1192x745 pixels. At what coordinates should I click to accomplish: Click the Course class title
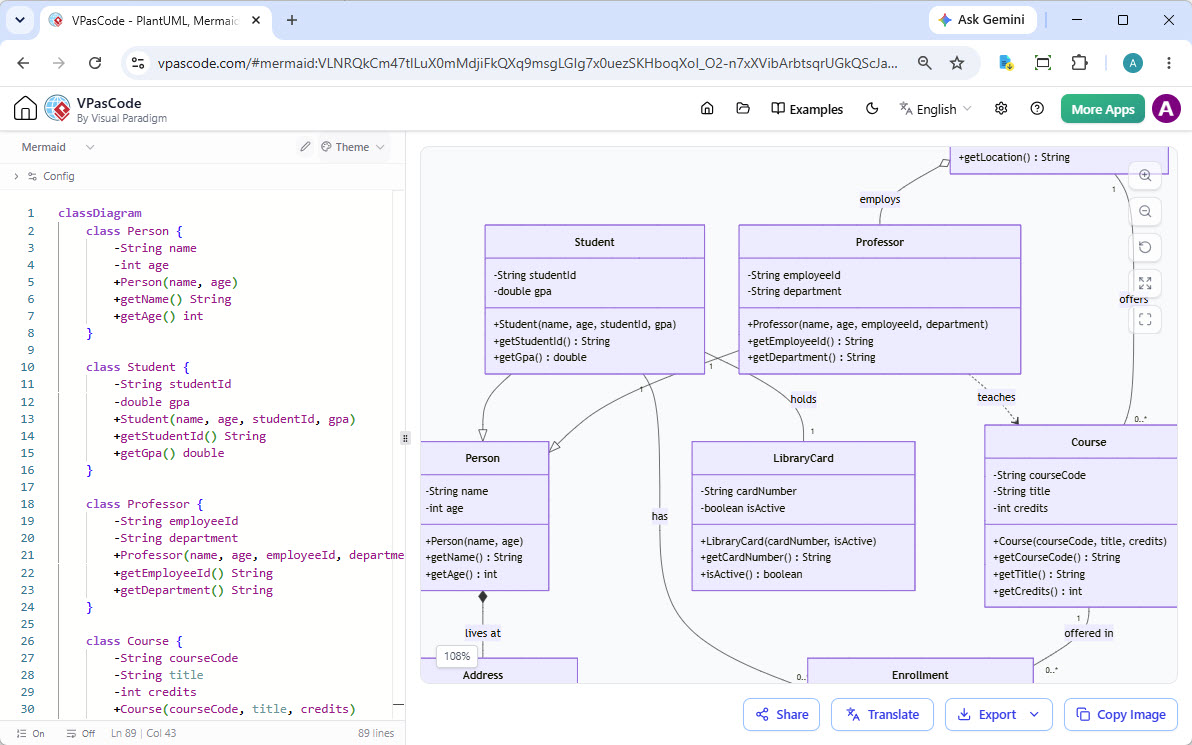point(1089,442)
